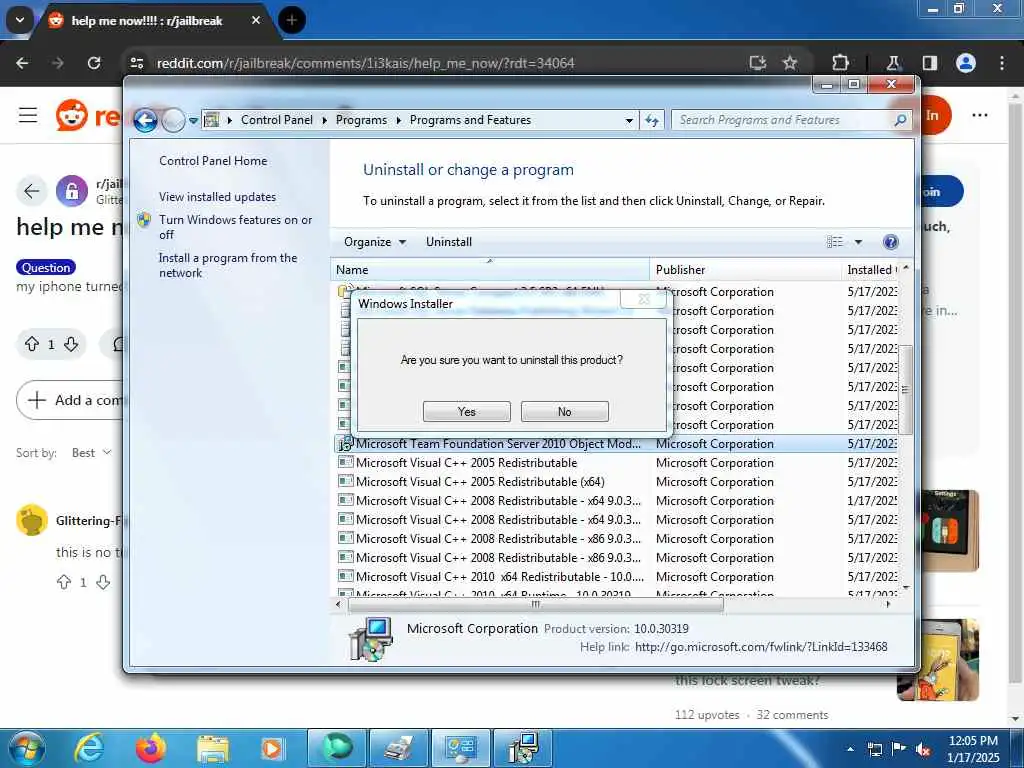Select Microsoft Visual C++ 2005 Redistributable (x64)
Viewport: 1024px width, 768px height.
[x=616, y=481]
